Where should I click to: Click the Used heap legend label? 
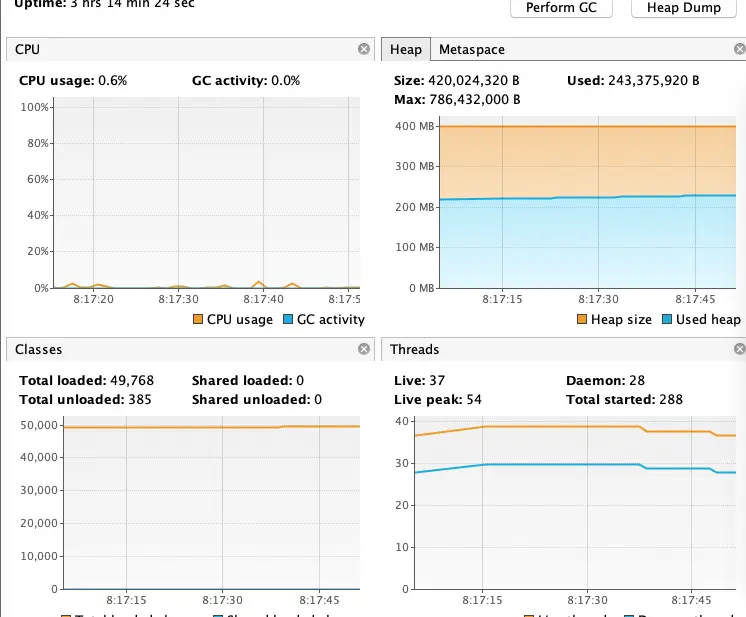pos(708,320)
